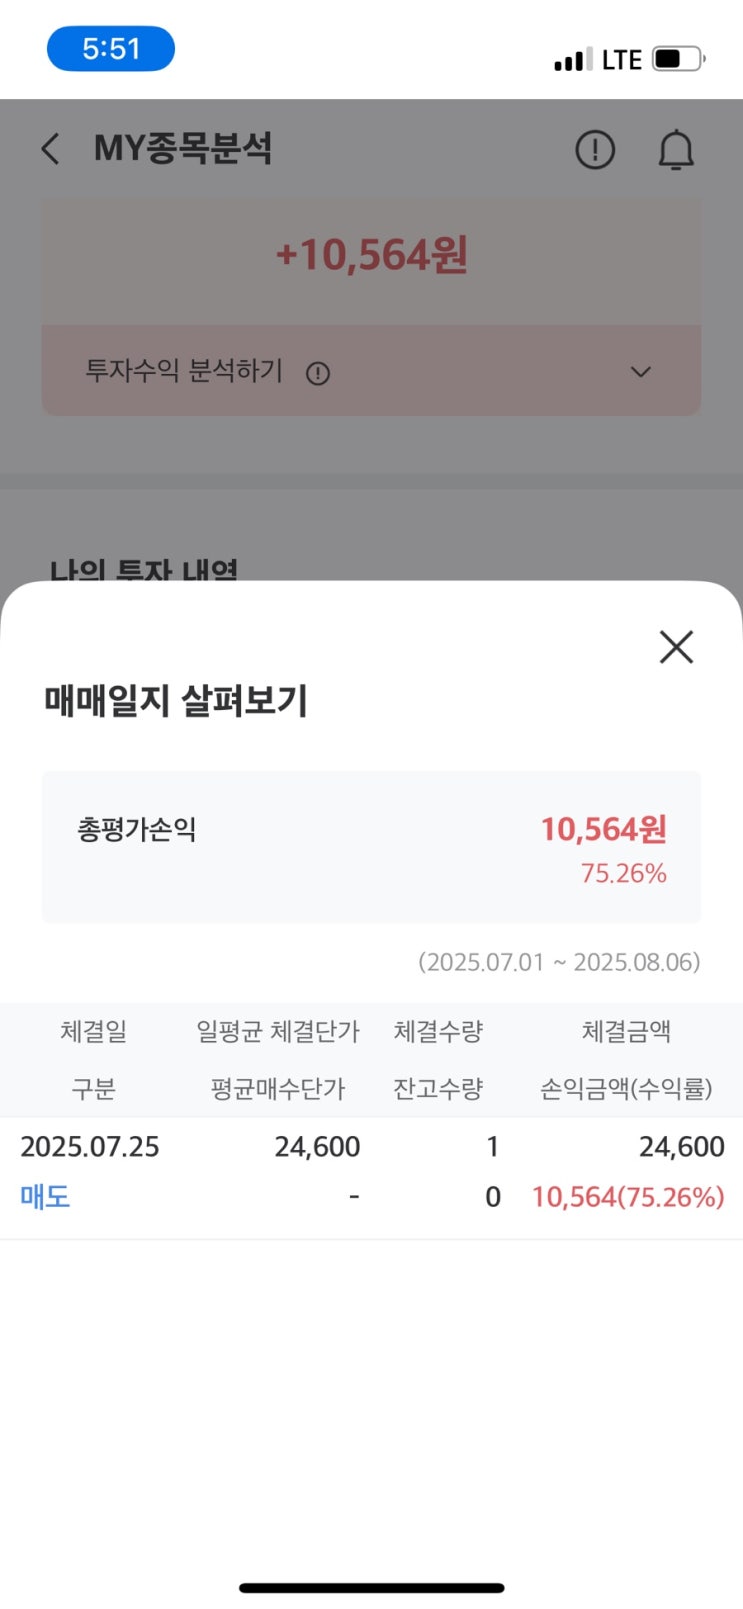The width and height of the screenshot is (743, 1609).
Task: Tap the LTE network label
Action: (x=621, y=60)
